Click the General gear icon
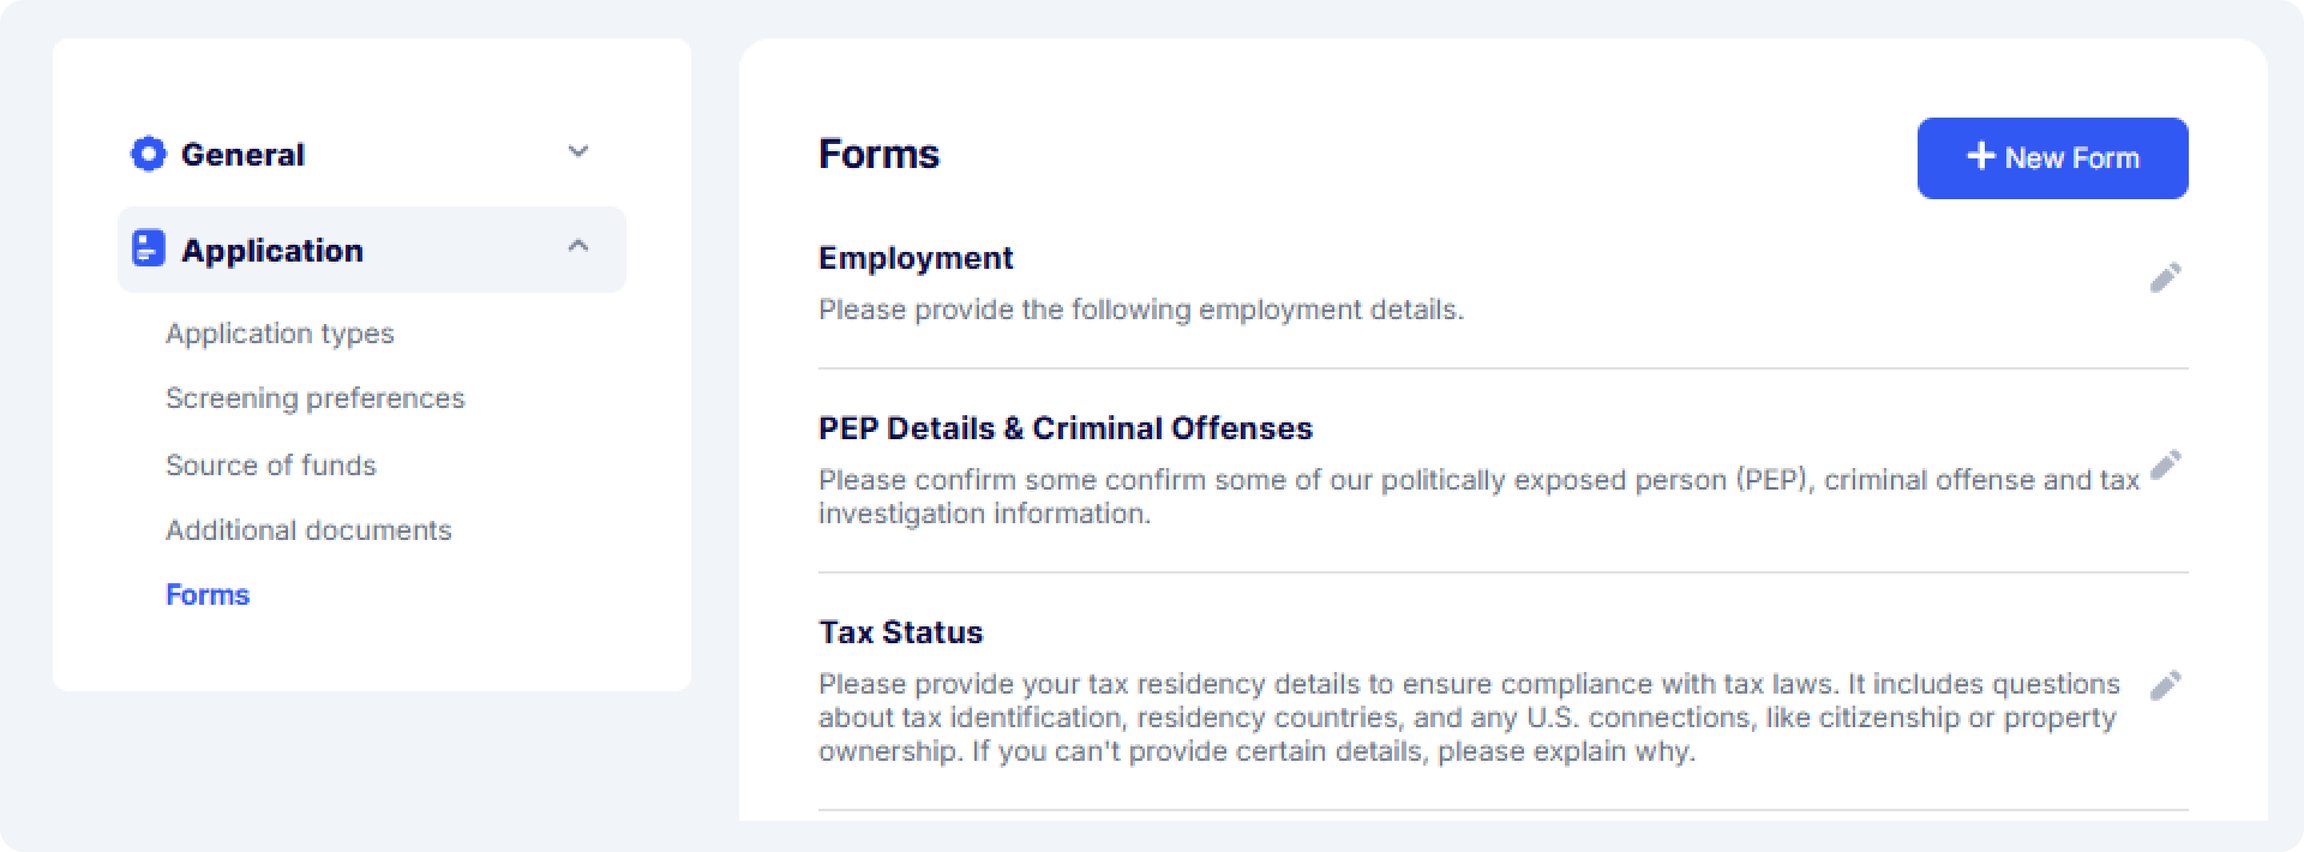Viewport: 2304px width, 852px height. tap(148, 154)
